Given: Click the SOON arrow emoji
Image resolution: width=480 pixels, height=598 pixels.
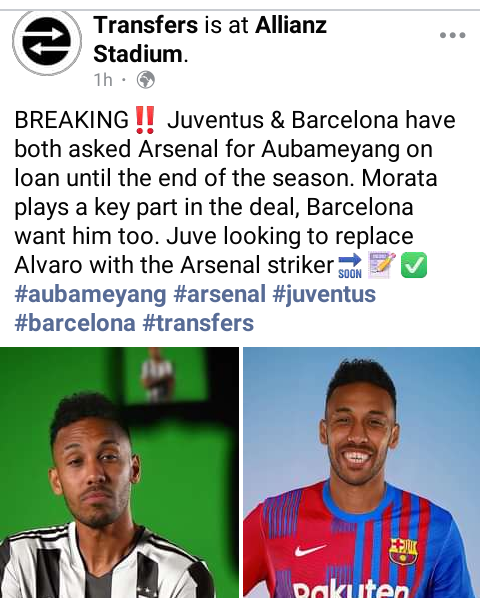Looking at the screenshot, I should pos(350,265).
